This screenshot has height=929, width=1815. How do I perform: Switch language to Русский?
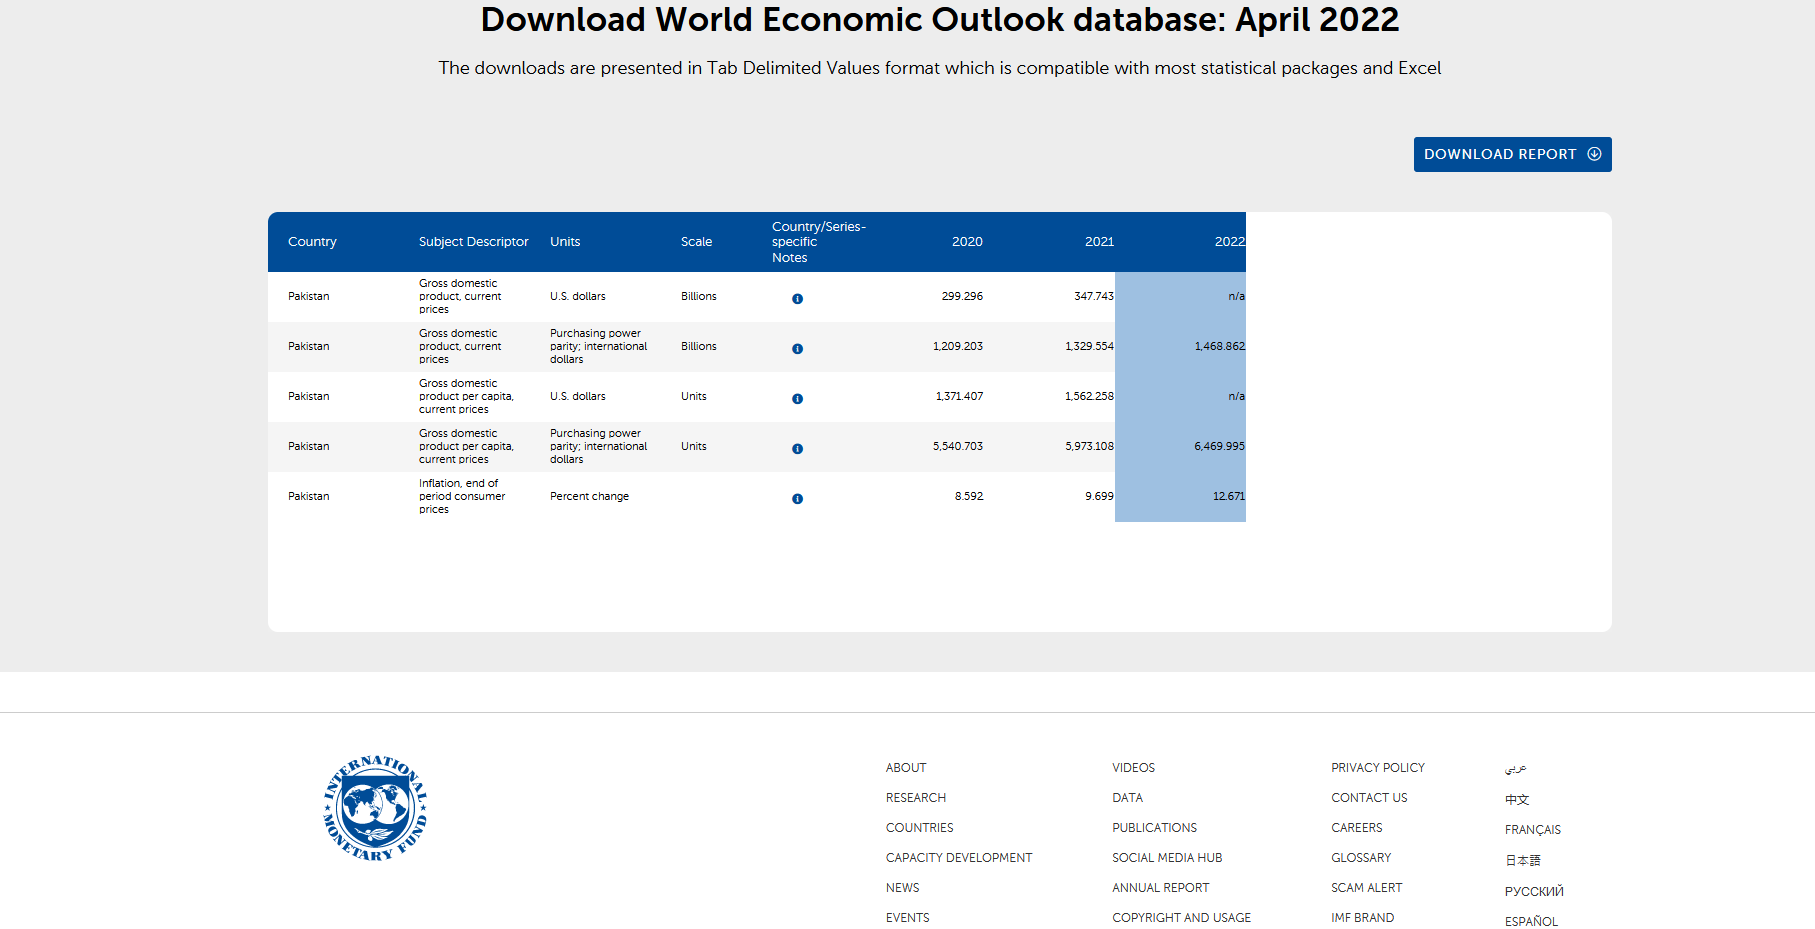pyautogui.click(x=1534, y=891)
